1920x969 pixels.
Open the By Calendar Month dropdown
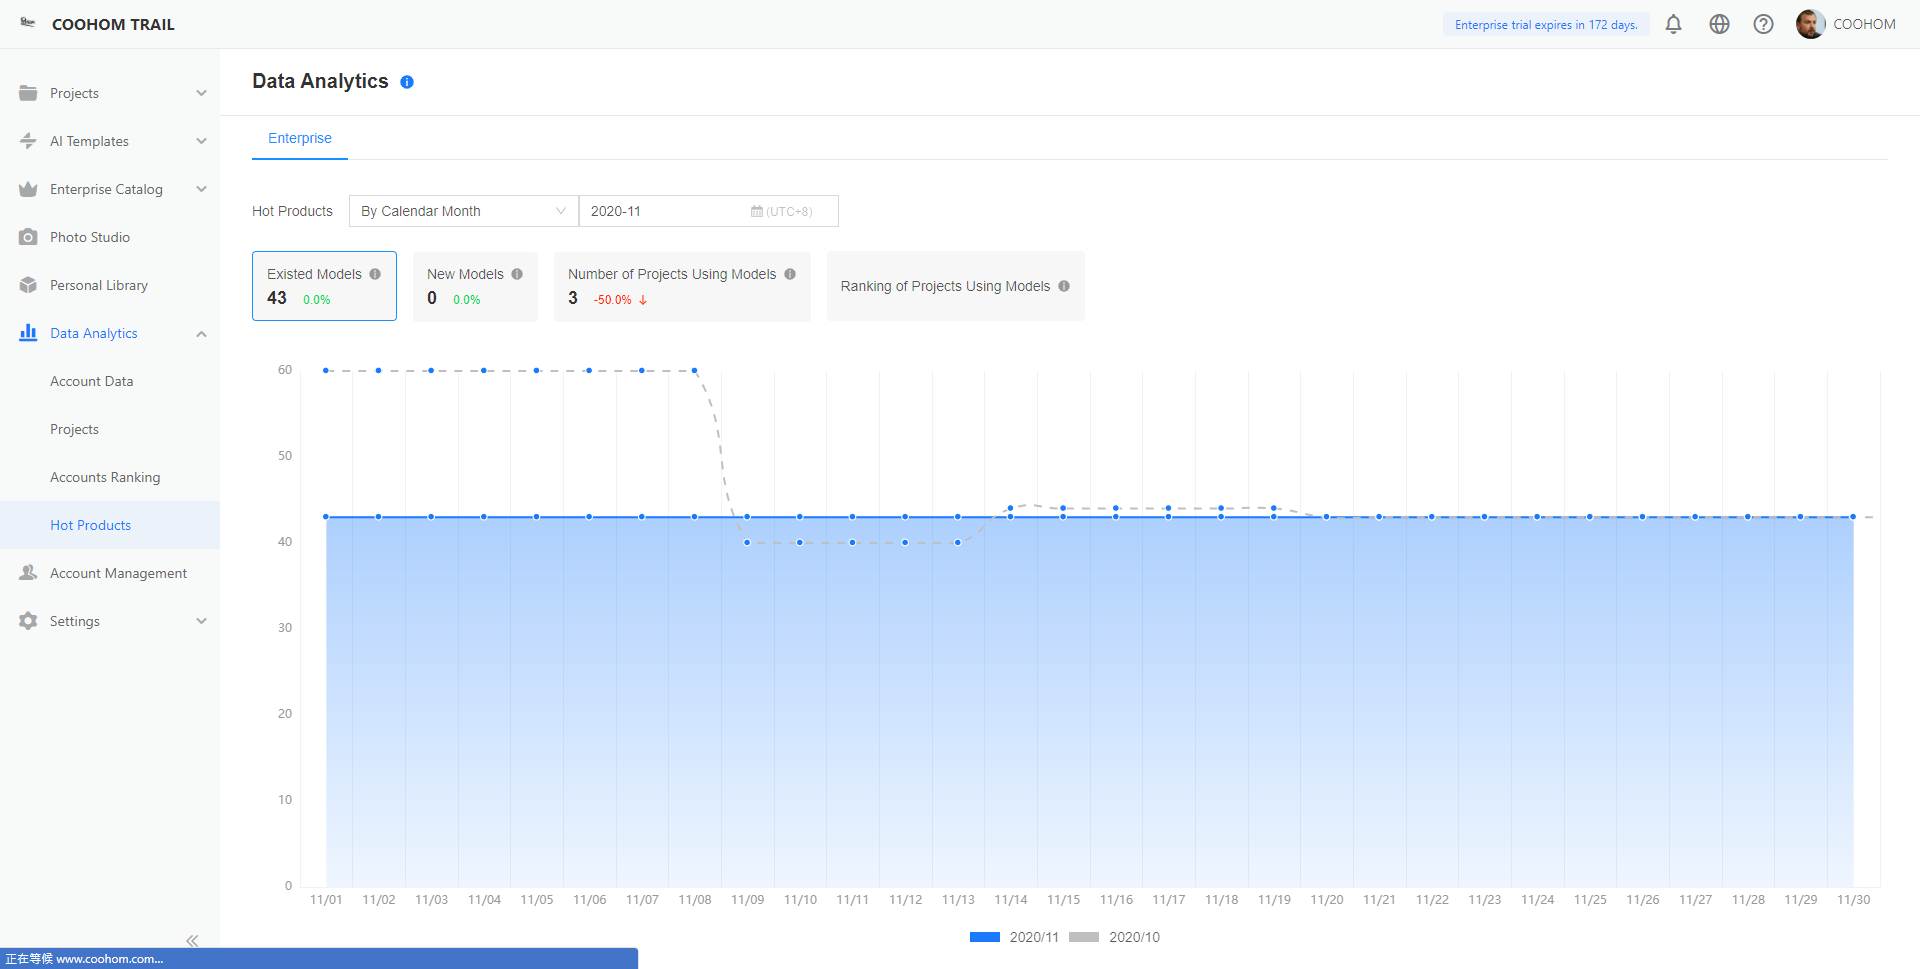[x=463, y=211]
